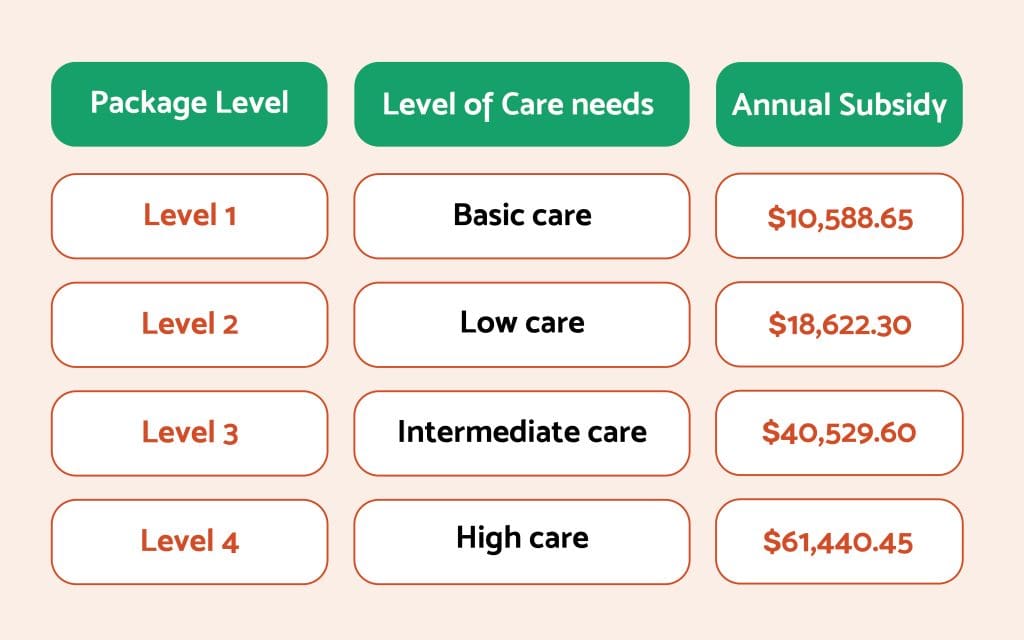Viewport: 1024px width, 640px height.
Task: Click the Low care cell
Action: (522, 325)
